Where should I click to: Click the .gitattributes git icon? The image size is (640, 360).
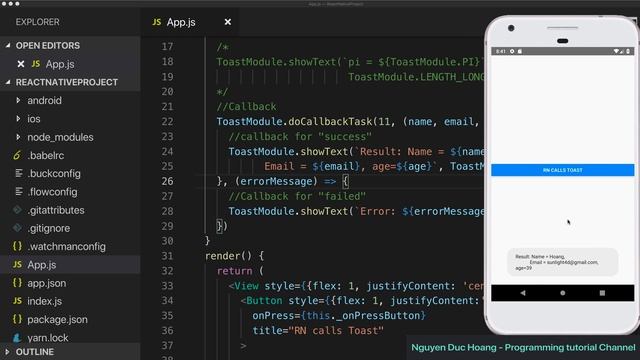[x=17, y=210]
